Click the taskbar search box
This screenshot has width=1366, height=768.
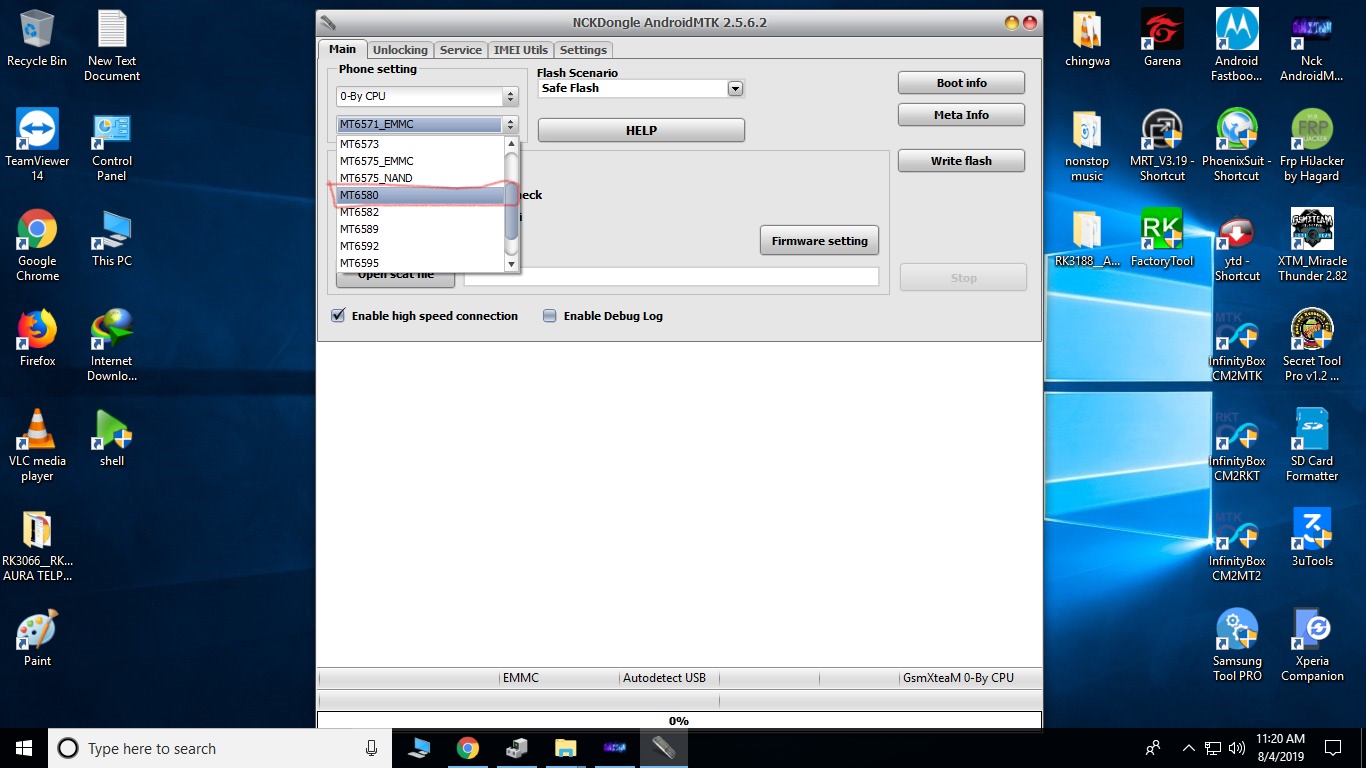(x=220, y=748)
